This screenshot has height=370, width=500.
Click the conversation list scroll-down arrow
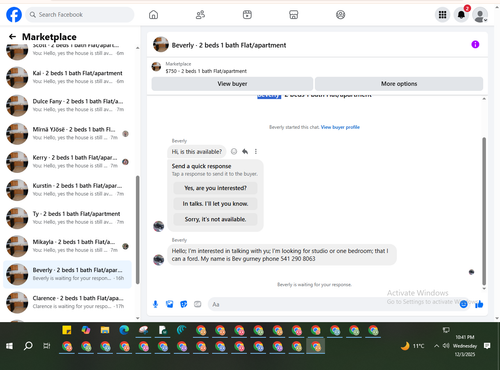137,318
